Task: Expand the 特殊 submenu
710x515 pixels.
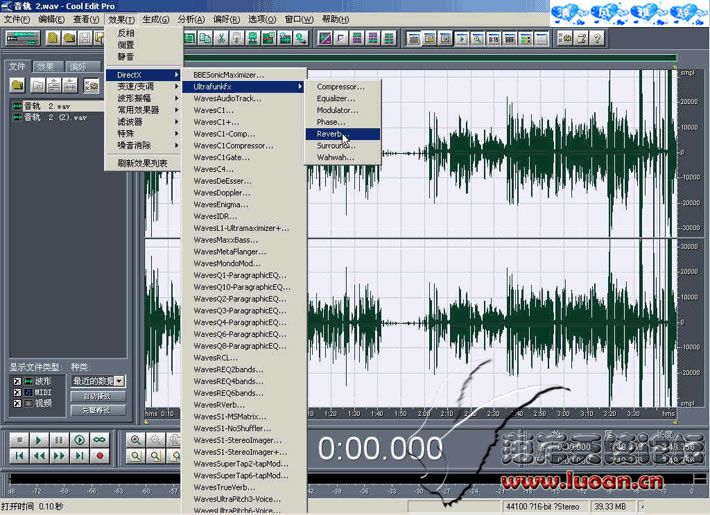Action: [x=143, y=134]
